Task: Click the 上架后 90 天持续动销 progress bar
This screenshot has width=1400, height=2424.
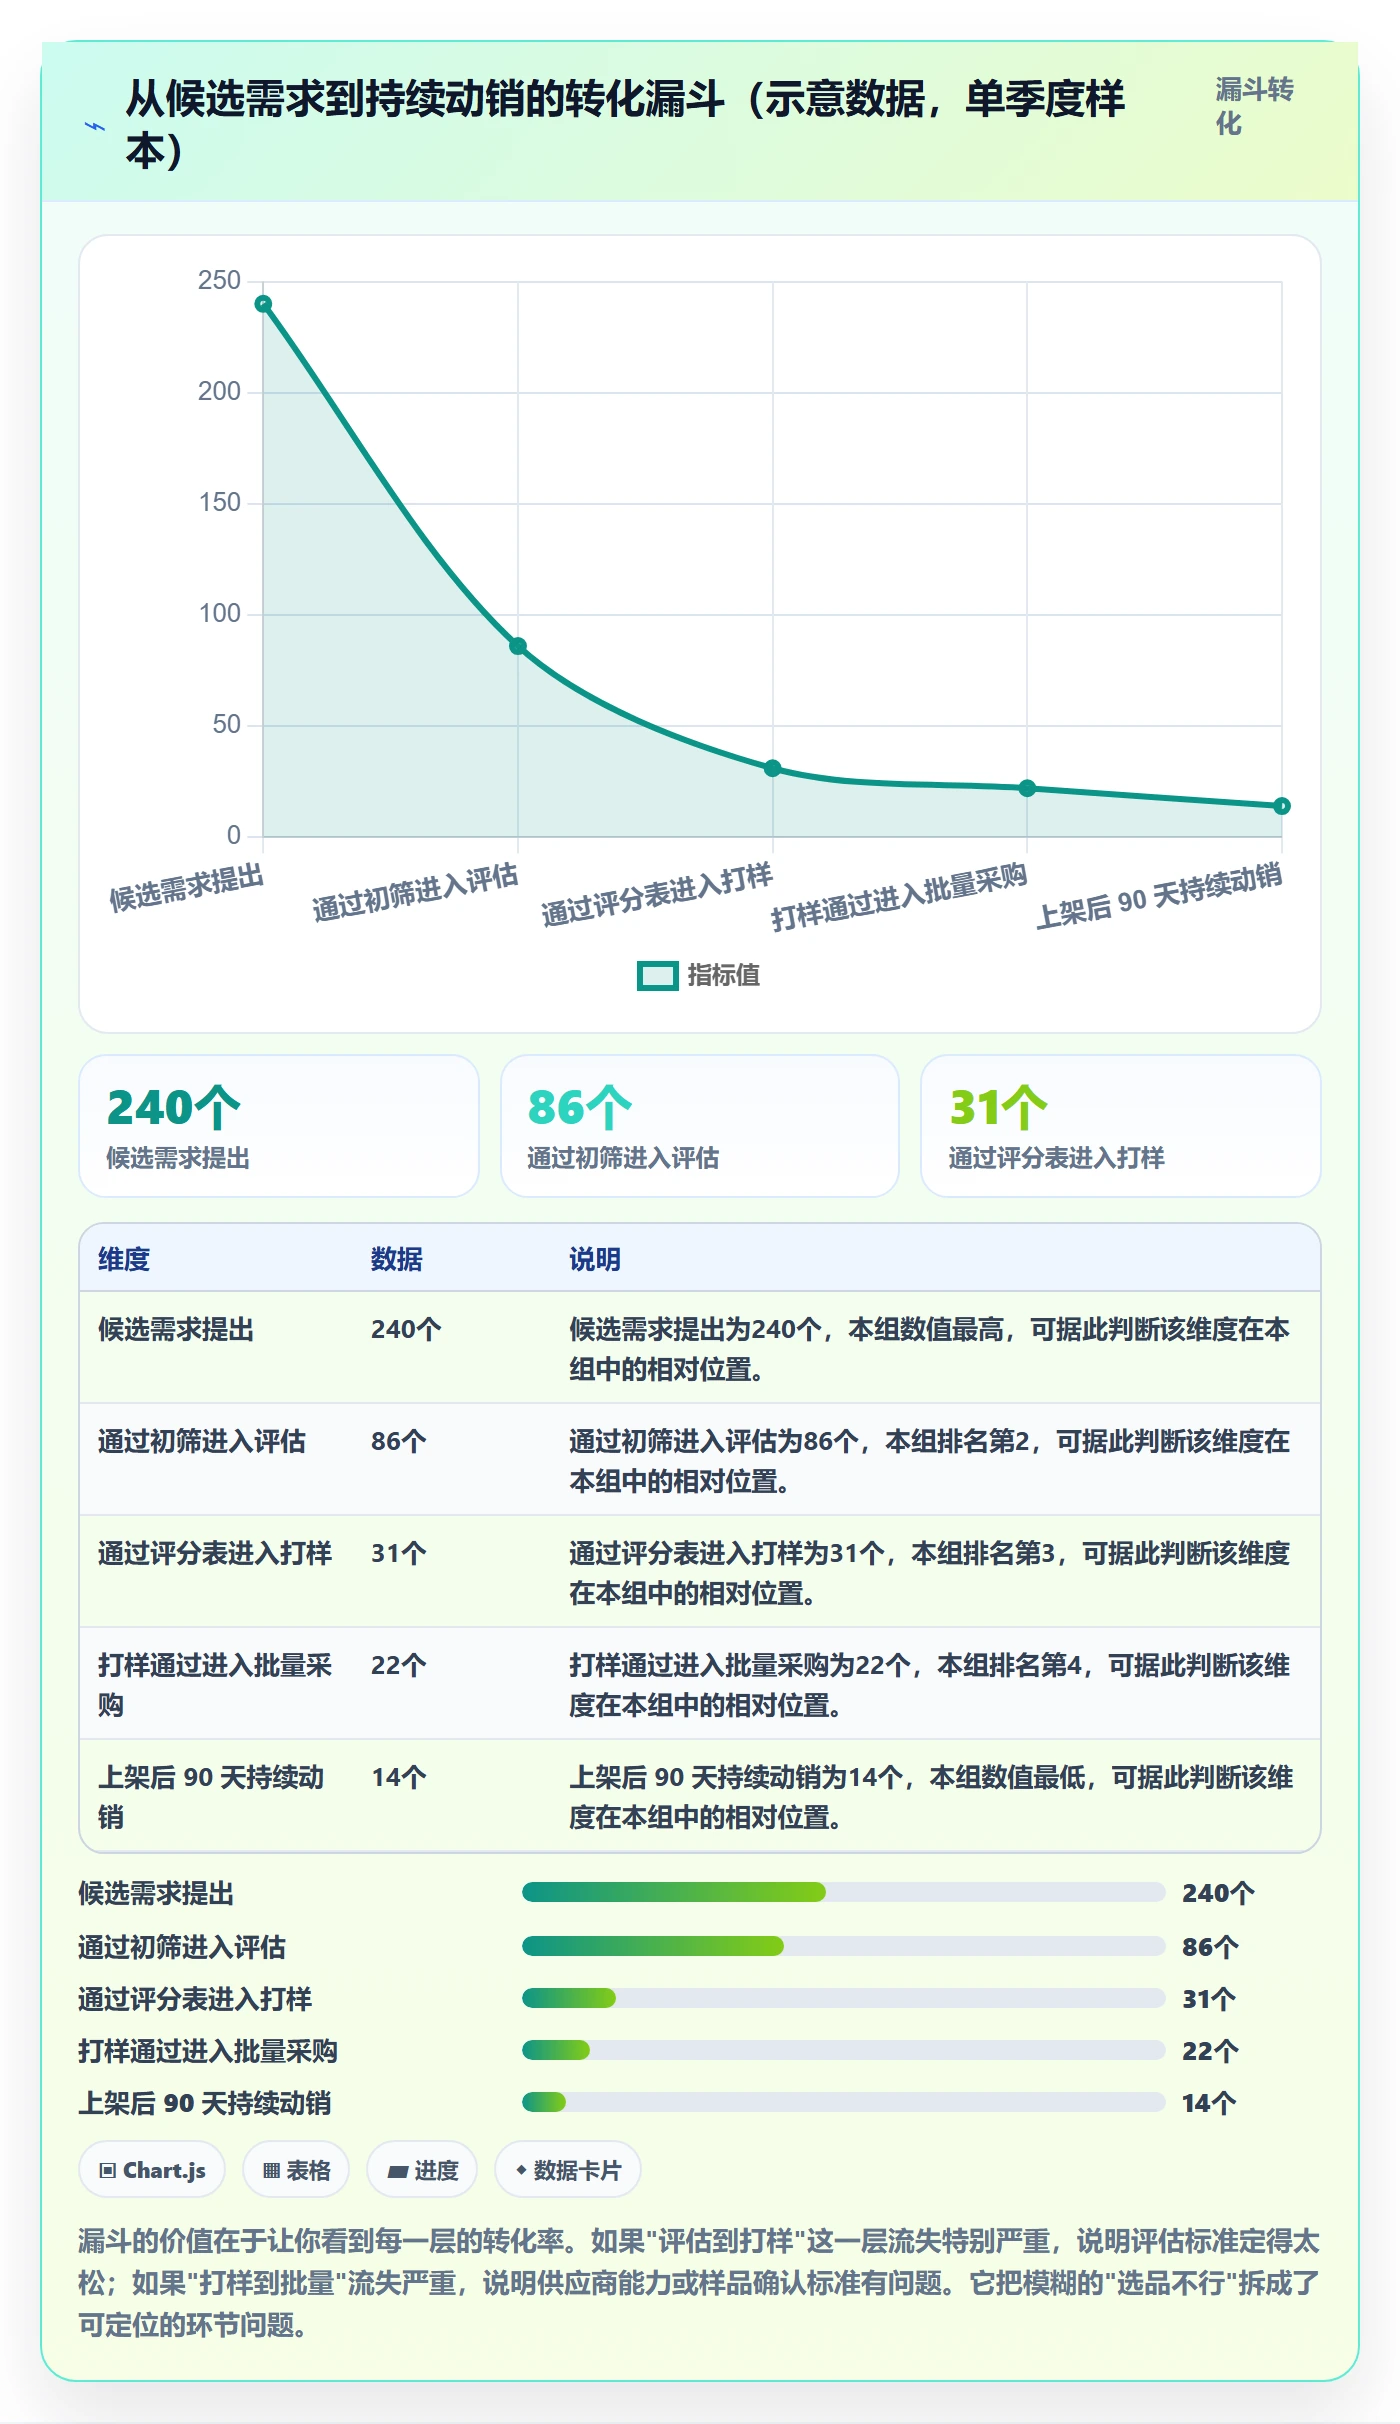Action: tap(844, 2102)
